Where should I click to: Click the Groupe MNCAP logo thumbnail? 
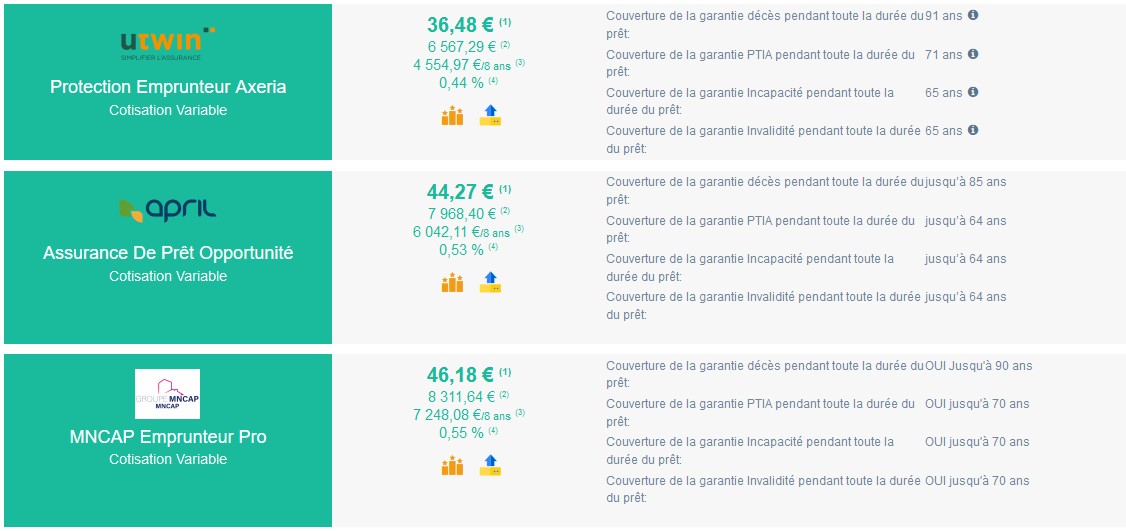[x=167, y=394]
